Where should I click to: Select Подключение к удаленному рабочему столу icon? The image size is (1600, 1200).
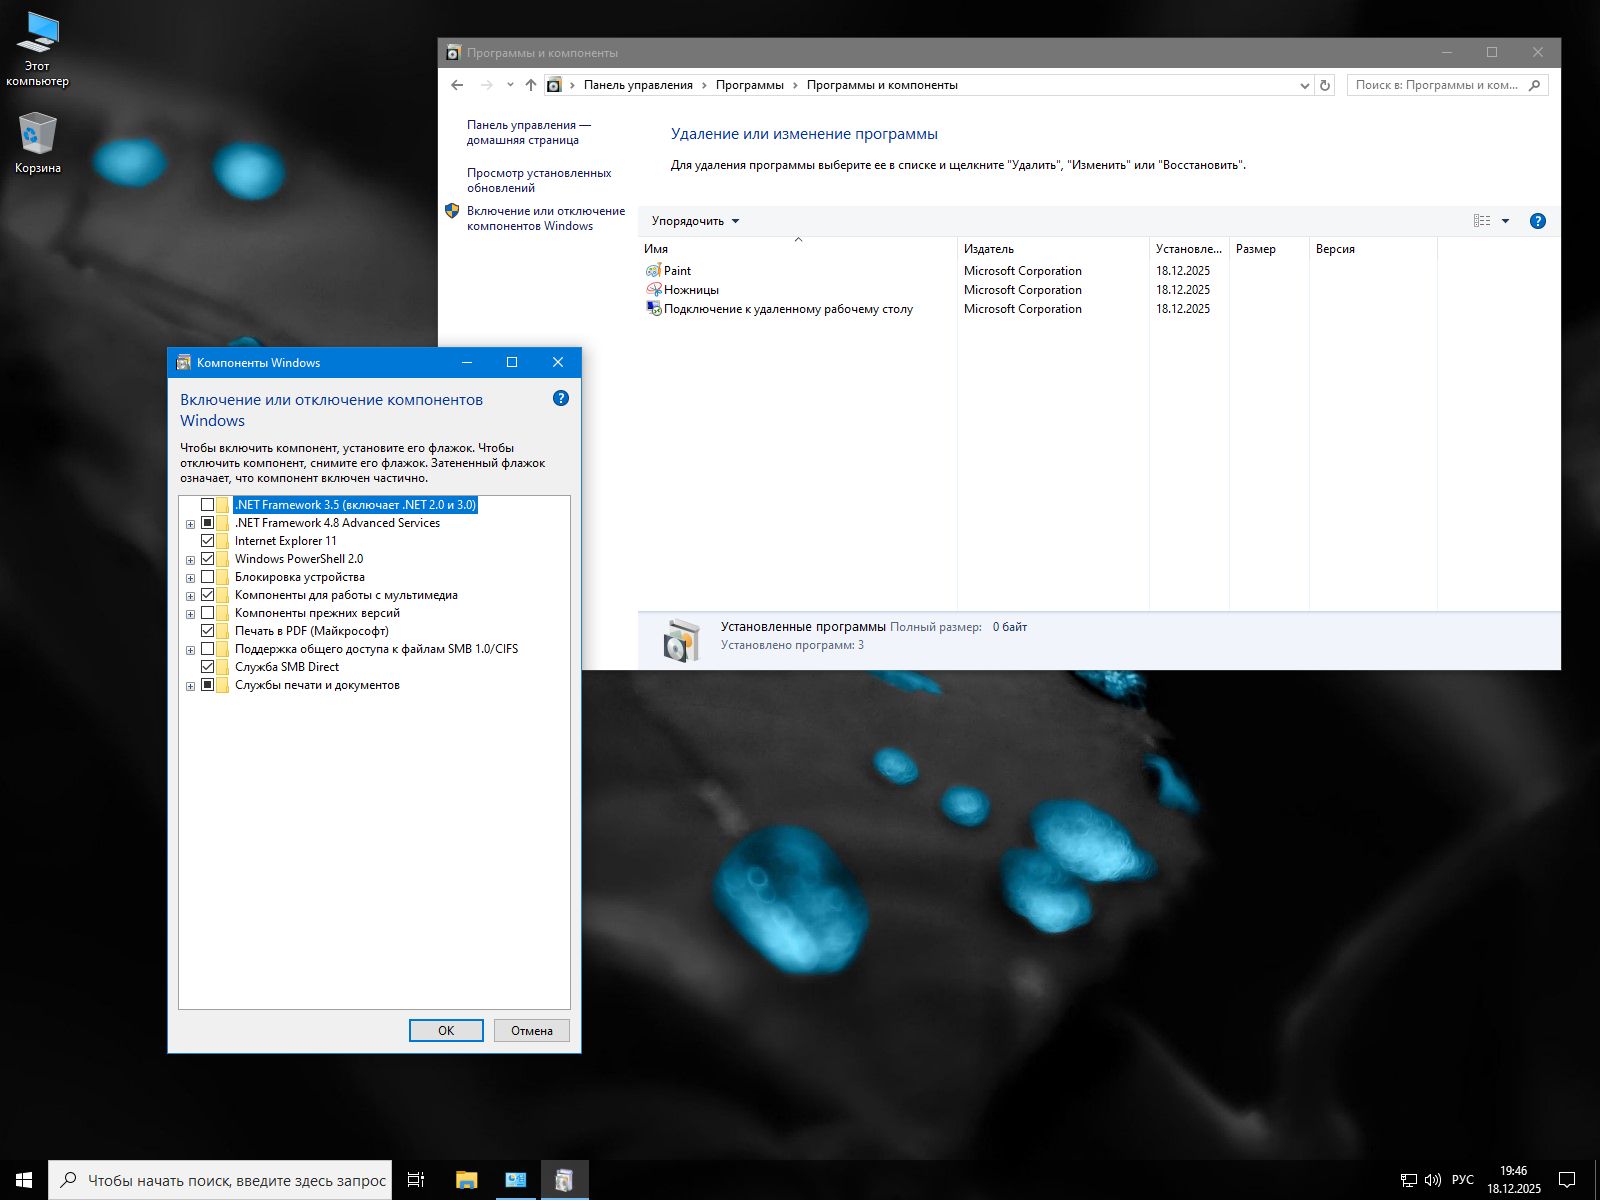(x=655, y=309)
